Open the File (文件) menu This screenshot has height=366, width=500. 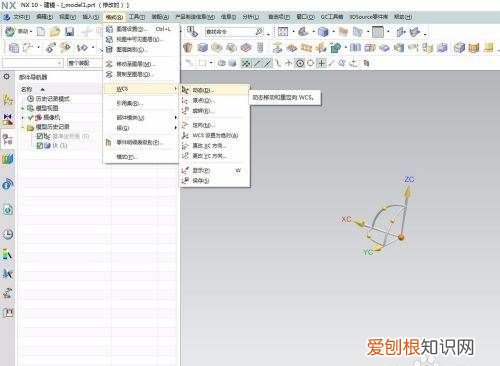point(21,17)
